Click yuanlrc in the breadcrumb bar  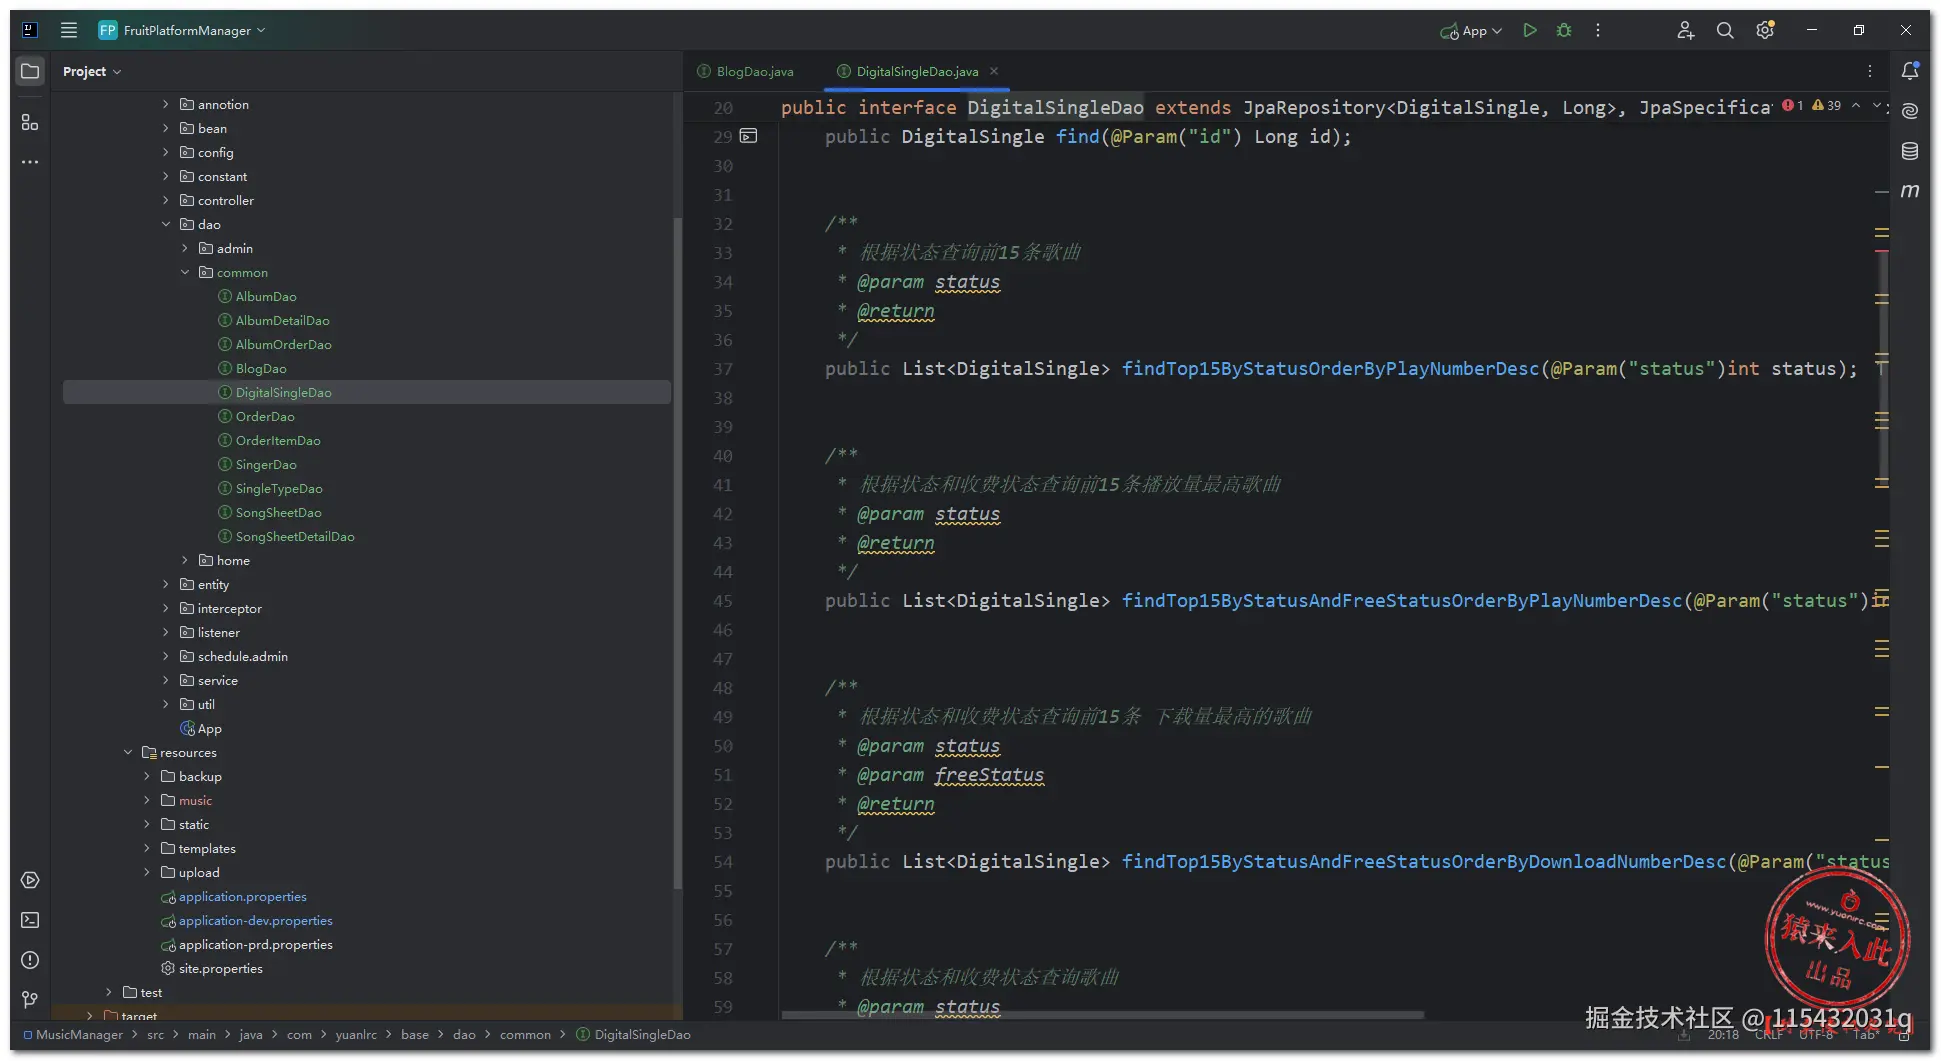(x=356, y=1034)
